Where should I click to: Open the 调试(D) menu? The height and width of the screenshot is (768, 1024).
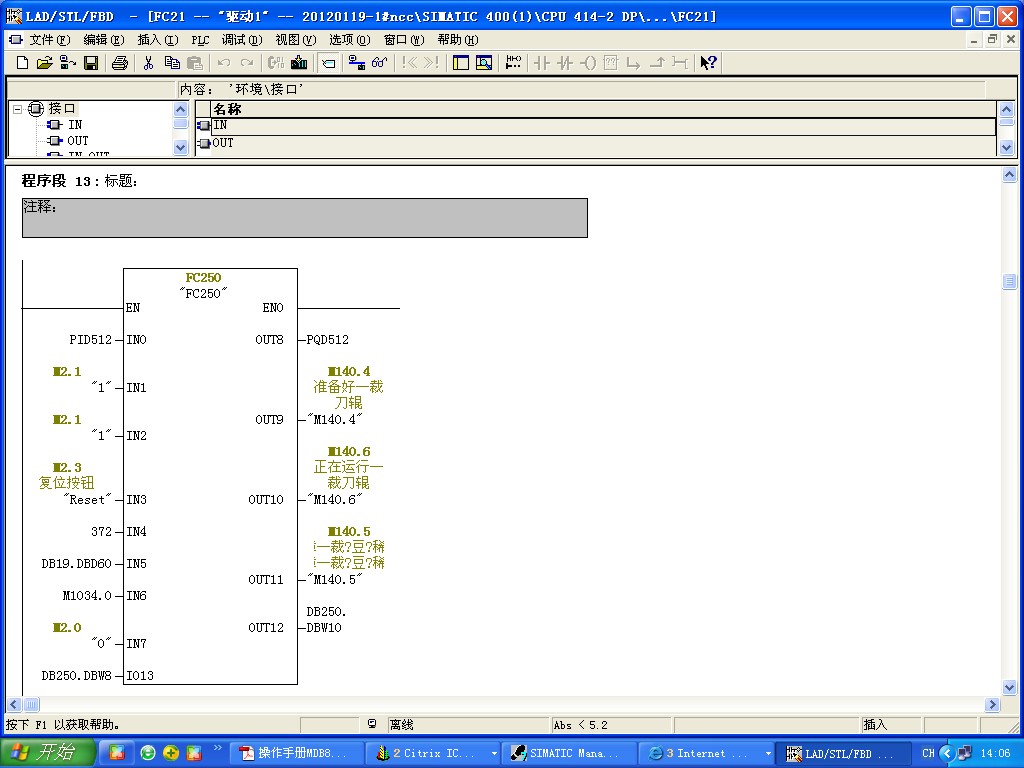(242, 40)
